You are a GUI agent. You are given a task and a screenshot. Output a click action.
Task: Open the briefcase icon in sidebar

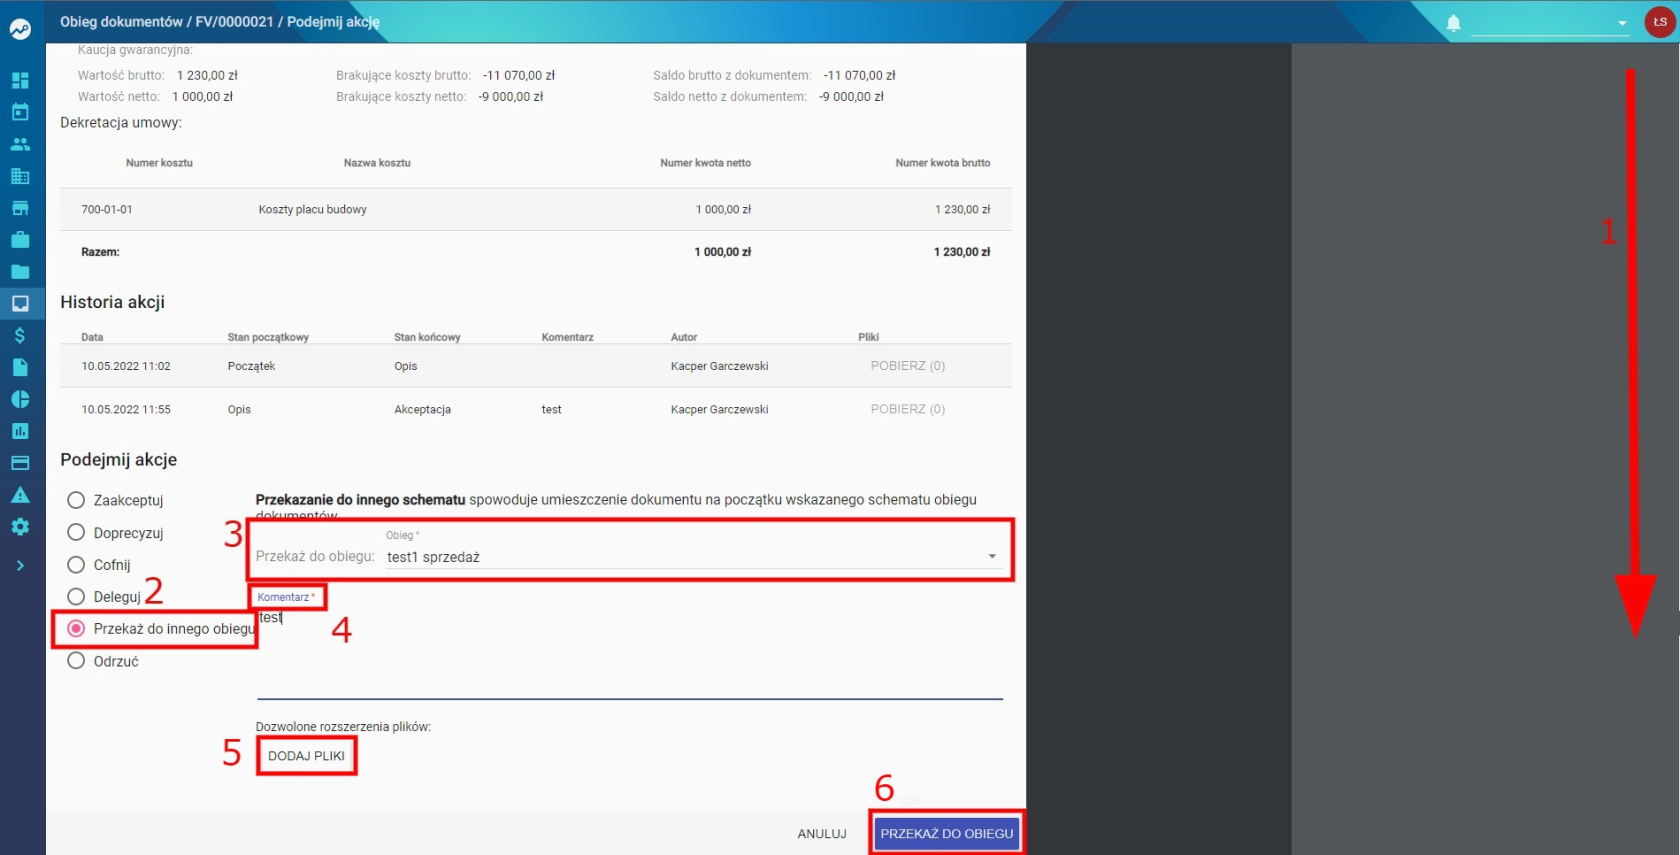pos(20,240)
